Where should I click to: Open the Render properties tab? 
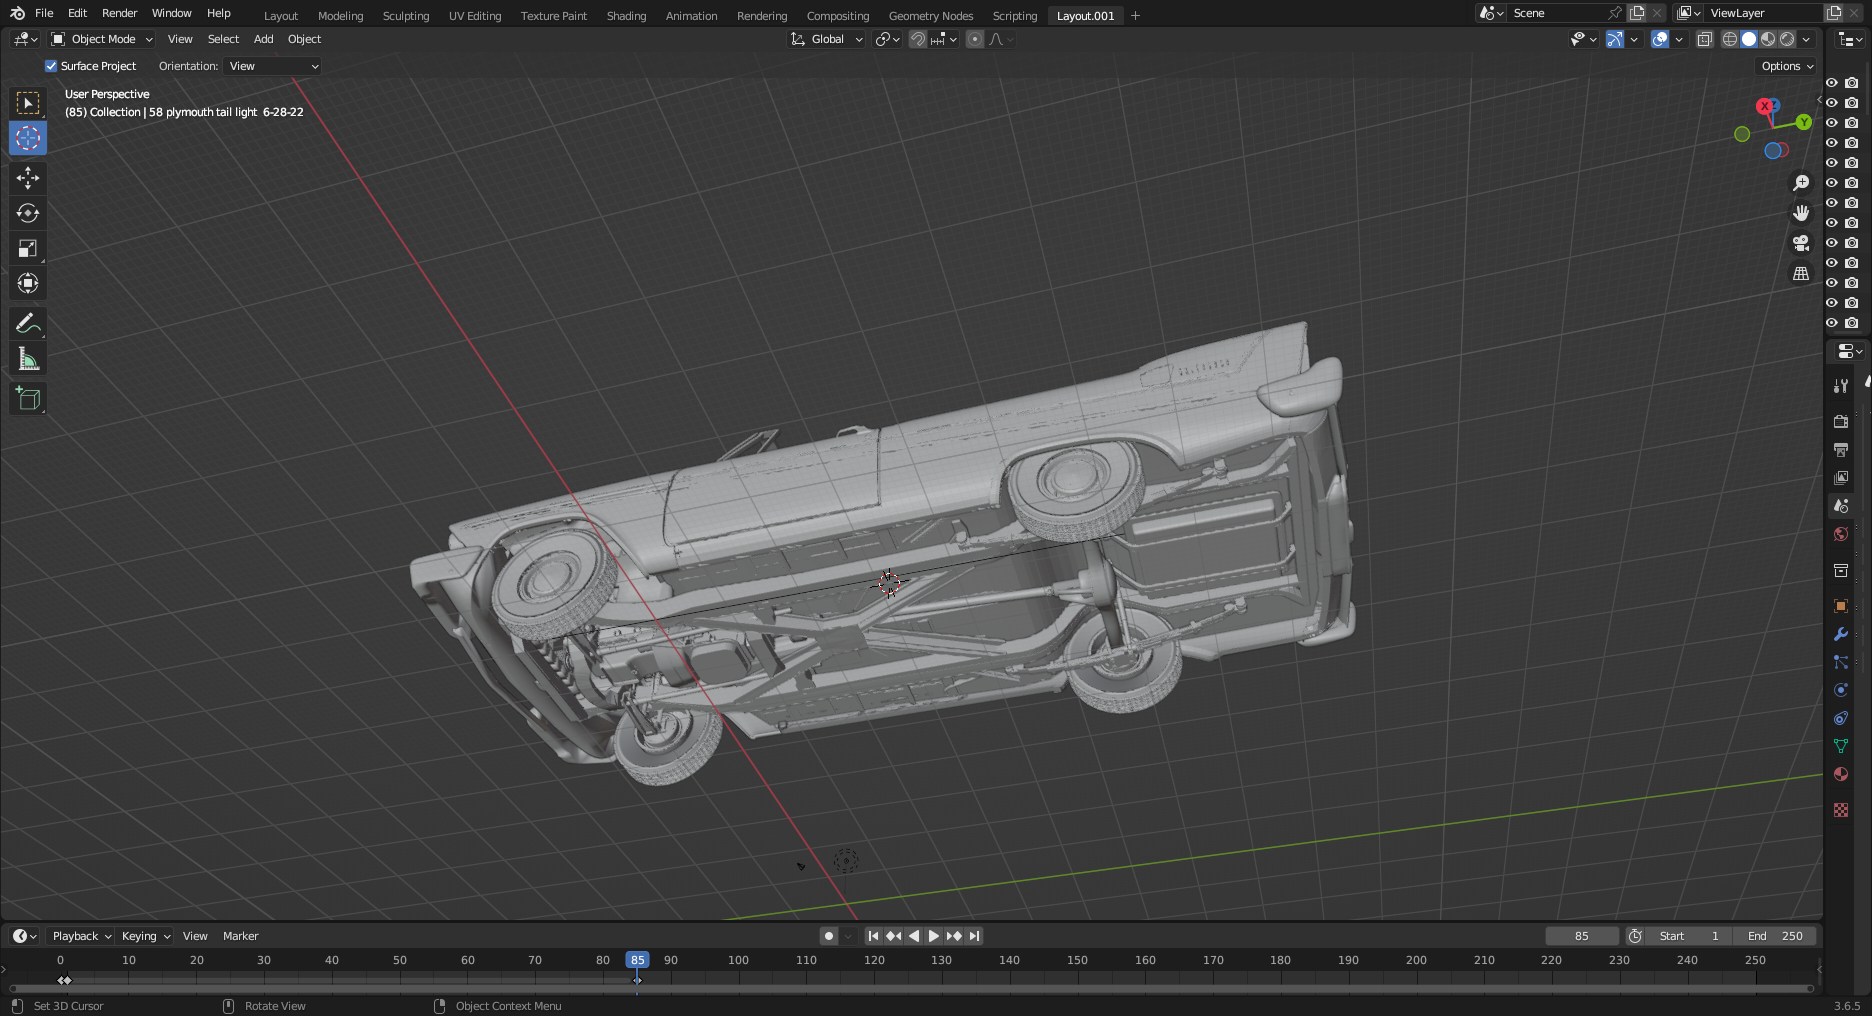pos(1841,422)
